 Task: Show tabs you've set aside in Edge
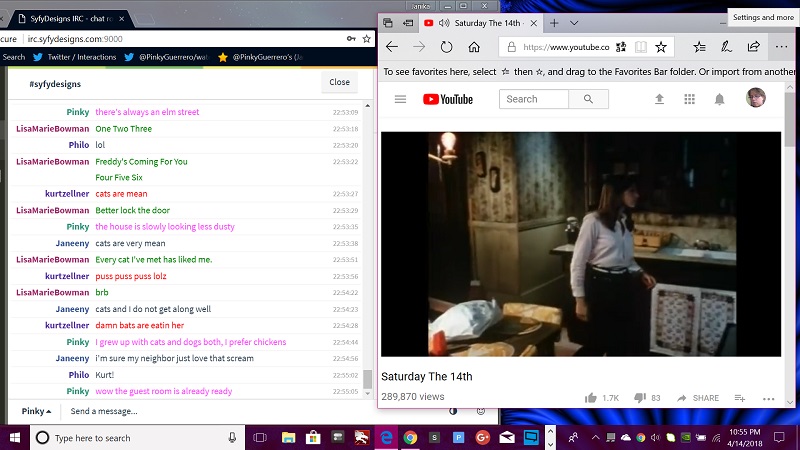pos(388,23)
